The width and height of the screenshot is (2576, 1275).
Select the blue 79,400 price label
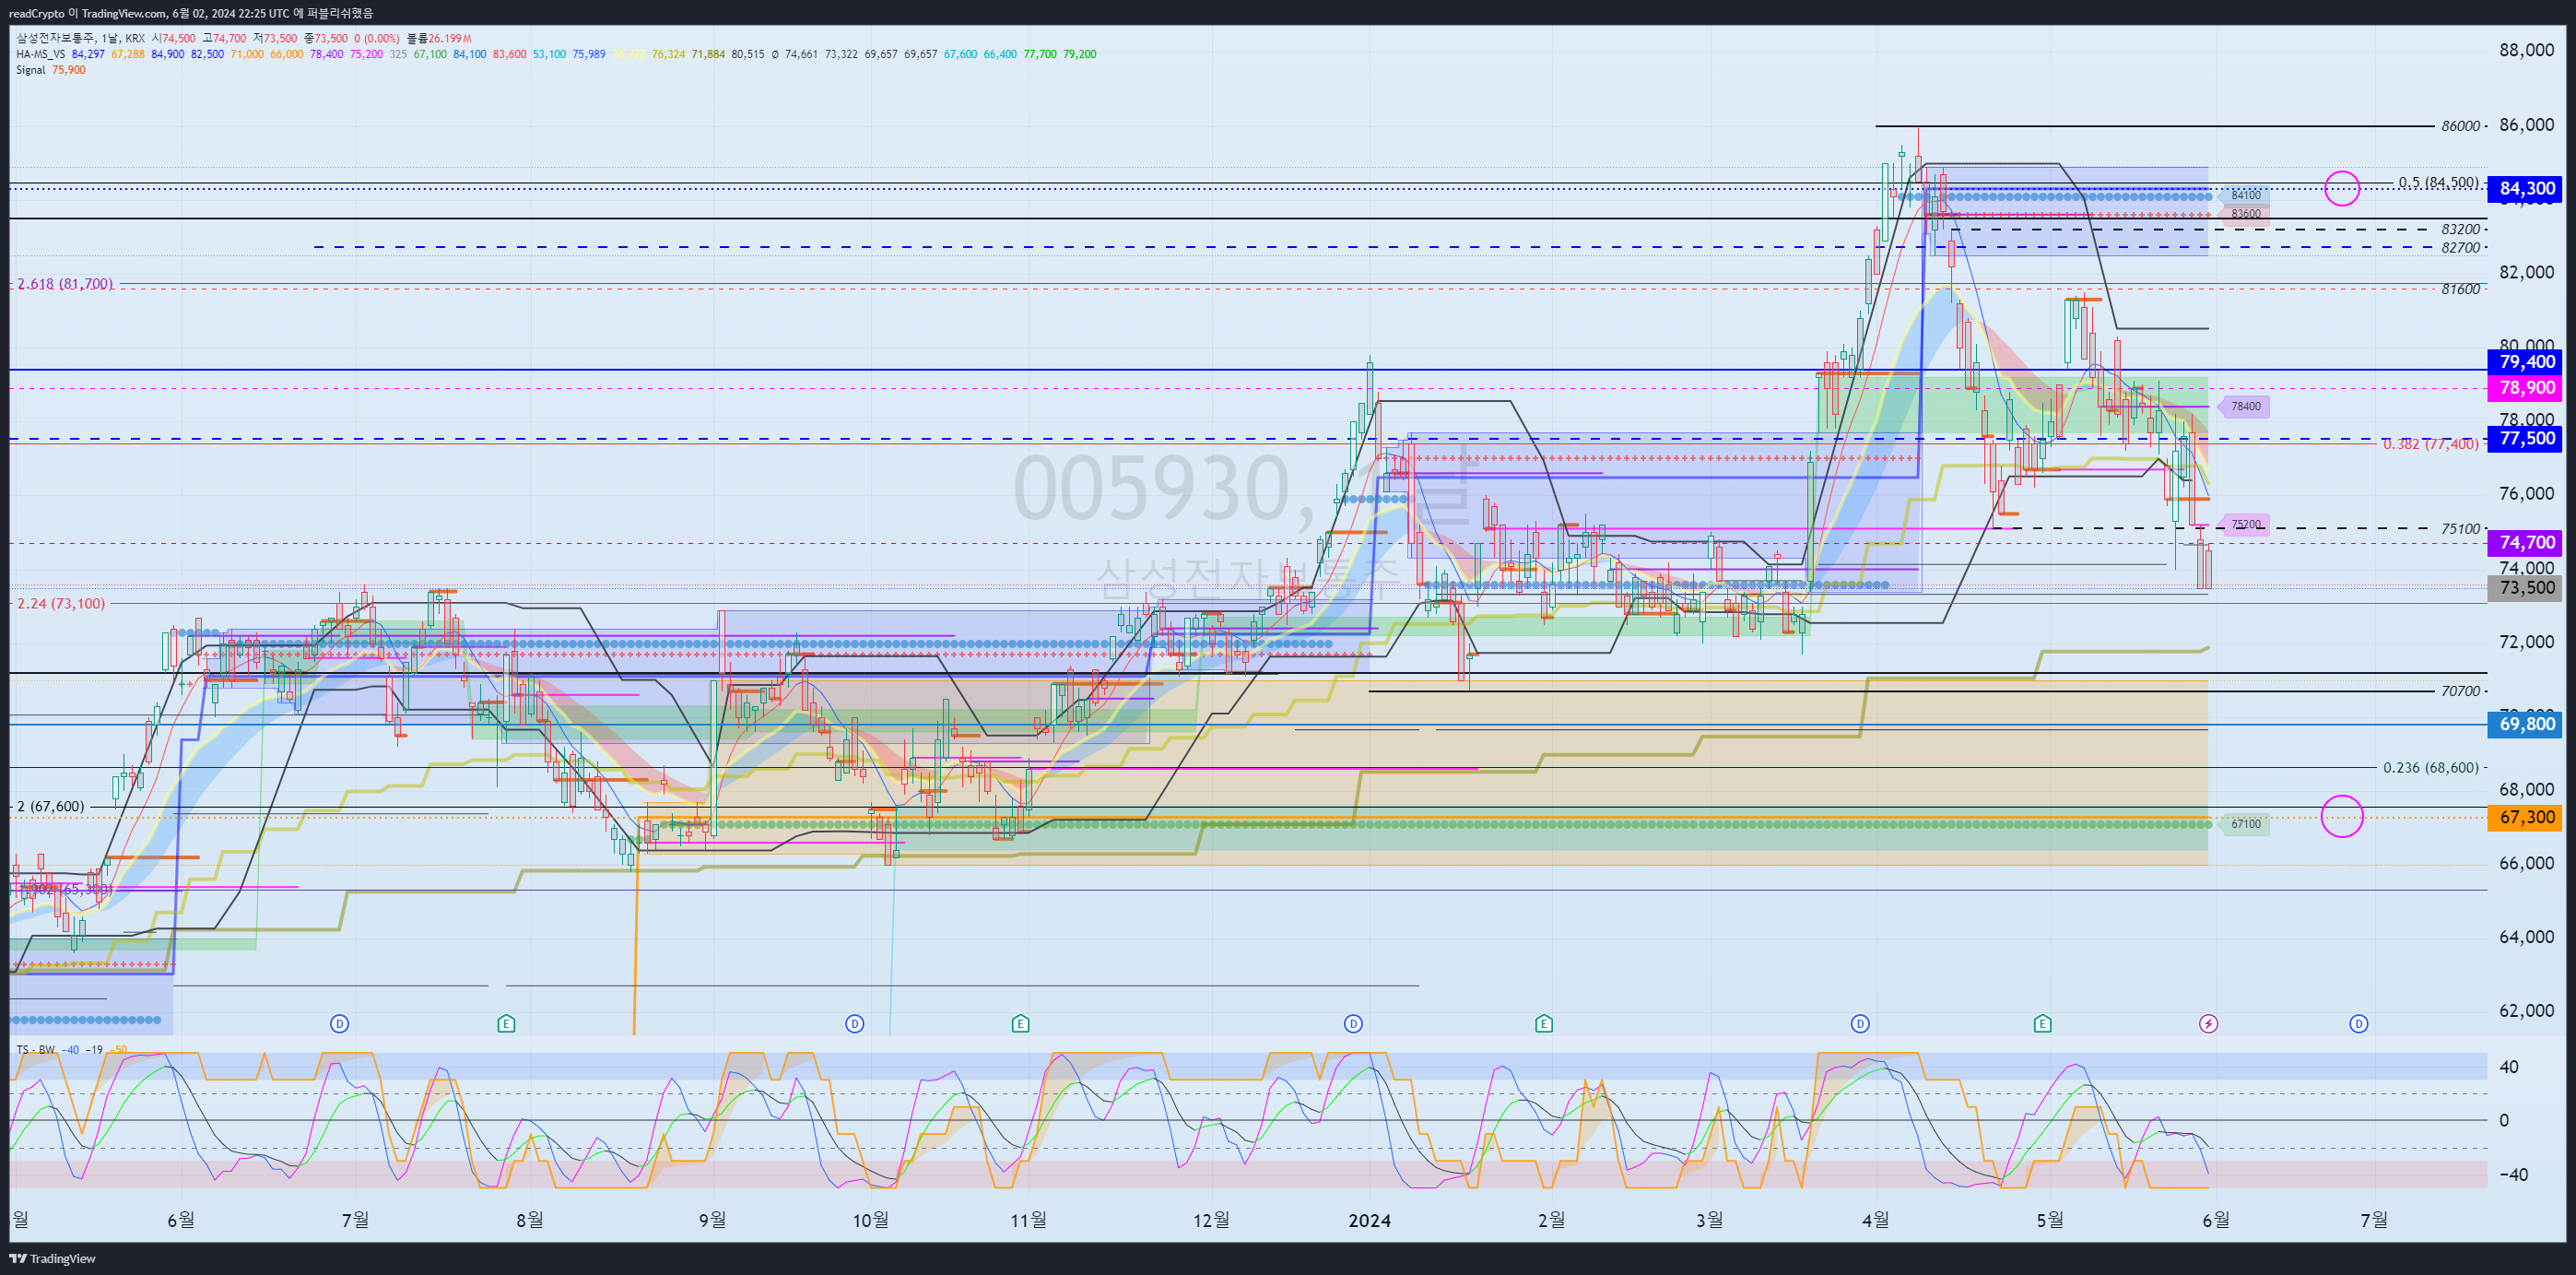[x=2525, y=362]
